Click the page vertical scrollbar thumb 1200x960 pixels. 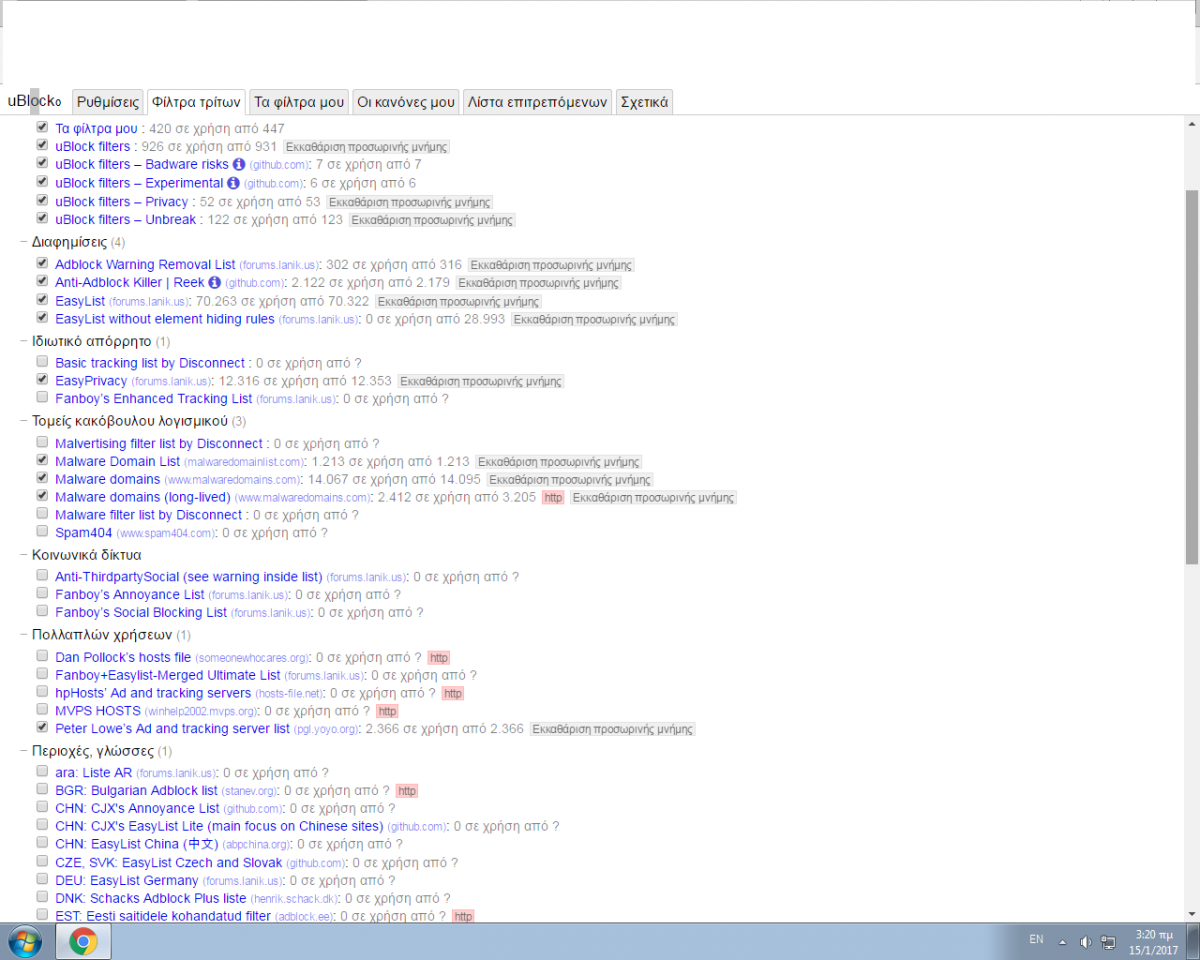[1192, 375]
